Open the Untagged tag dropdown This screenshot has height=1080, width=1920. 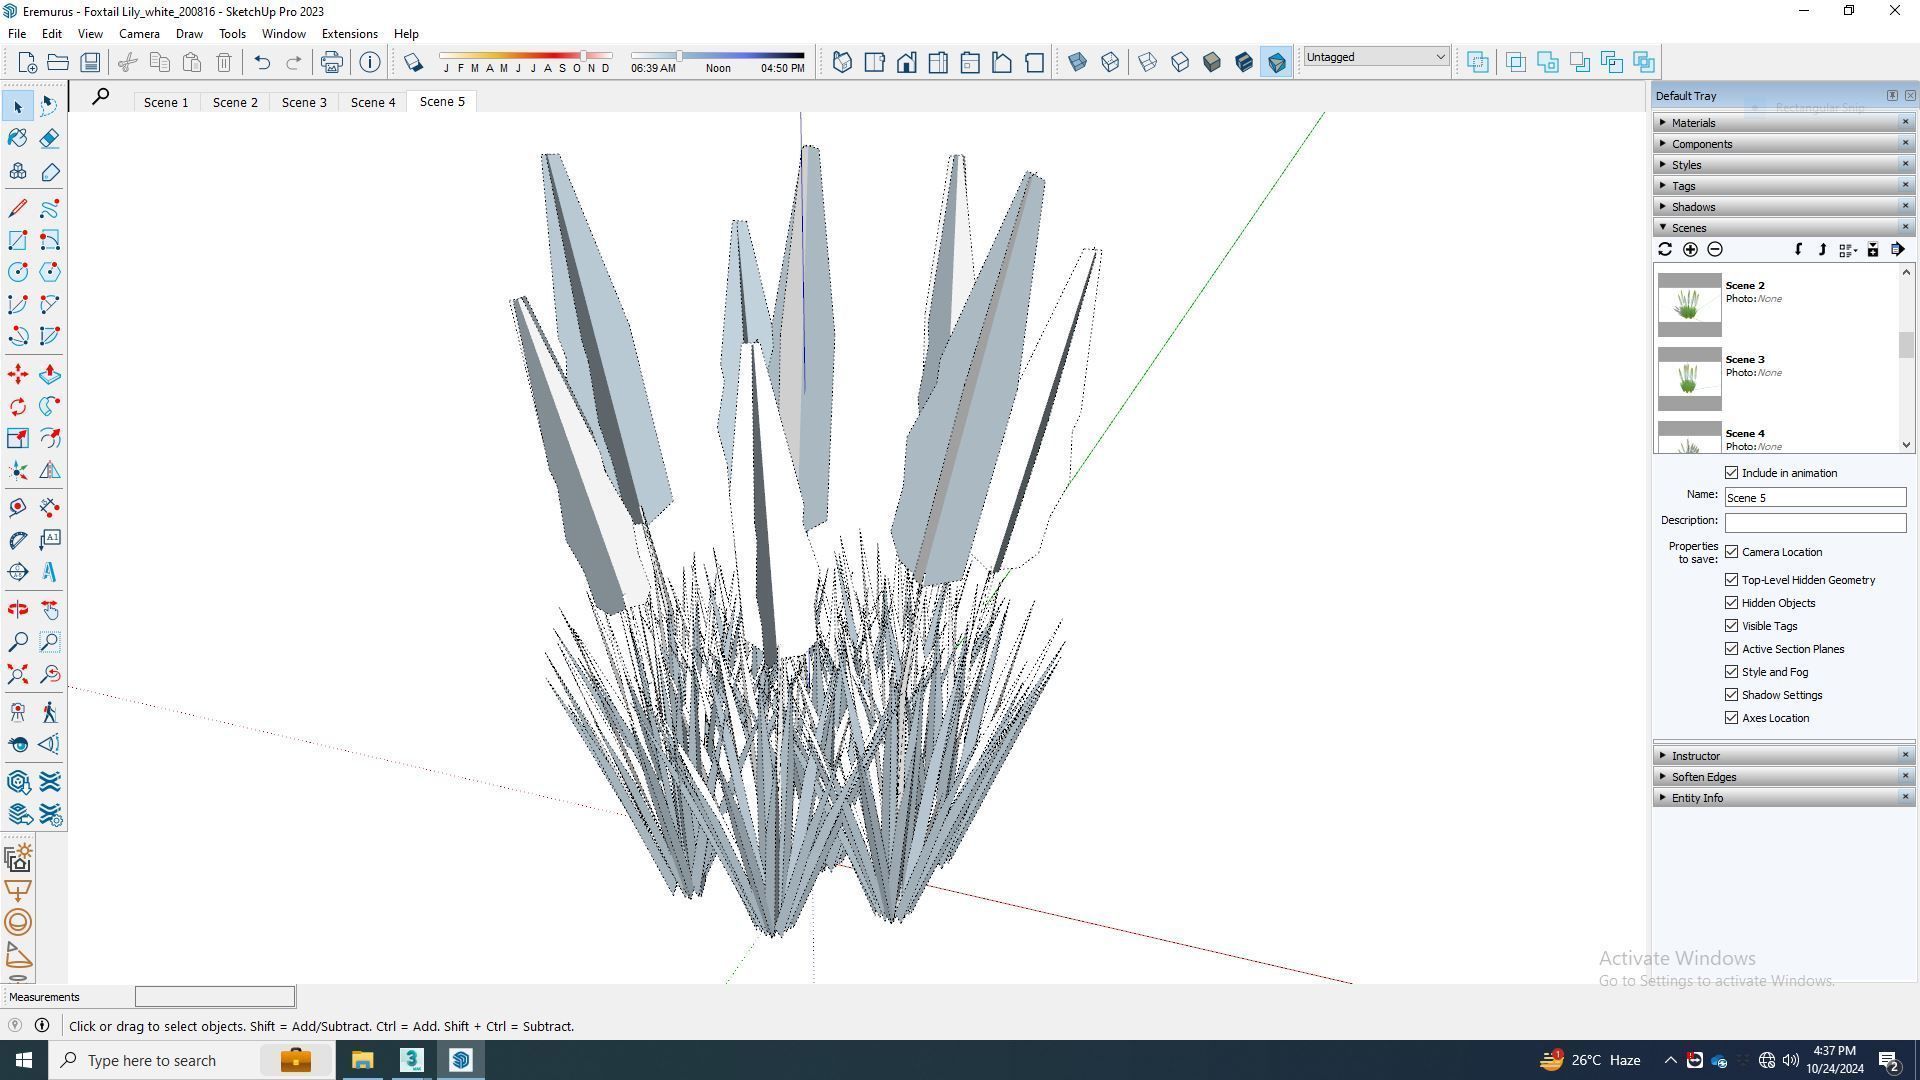(1375, 57)
